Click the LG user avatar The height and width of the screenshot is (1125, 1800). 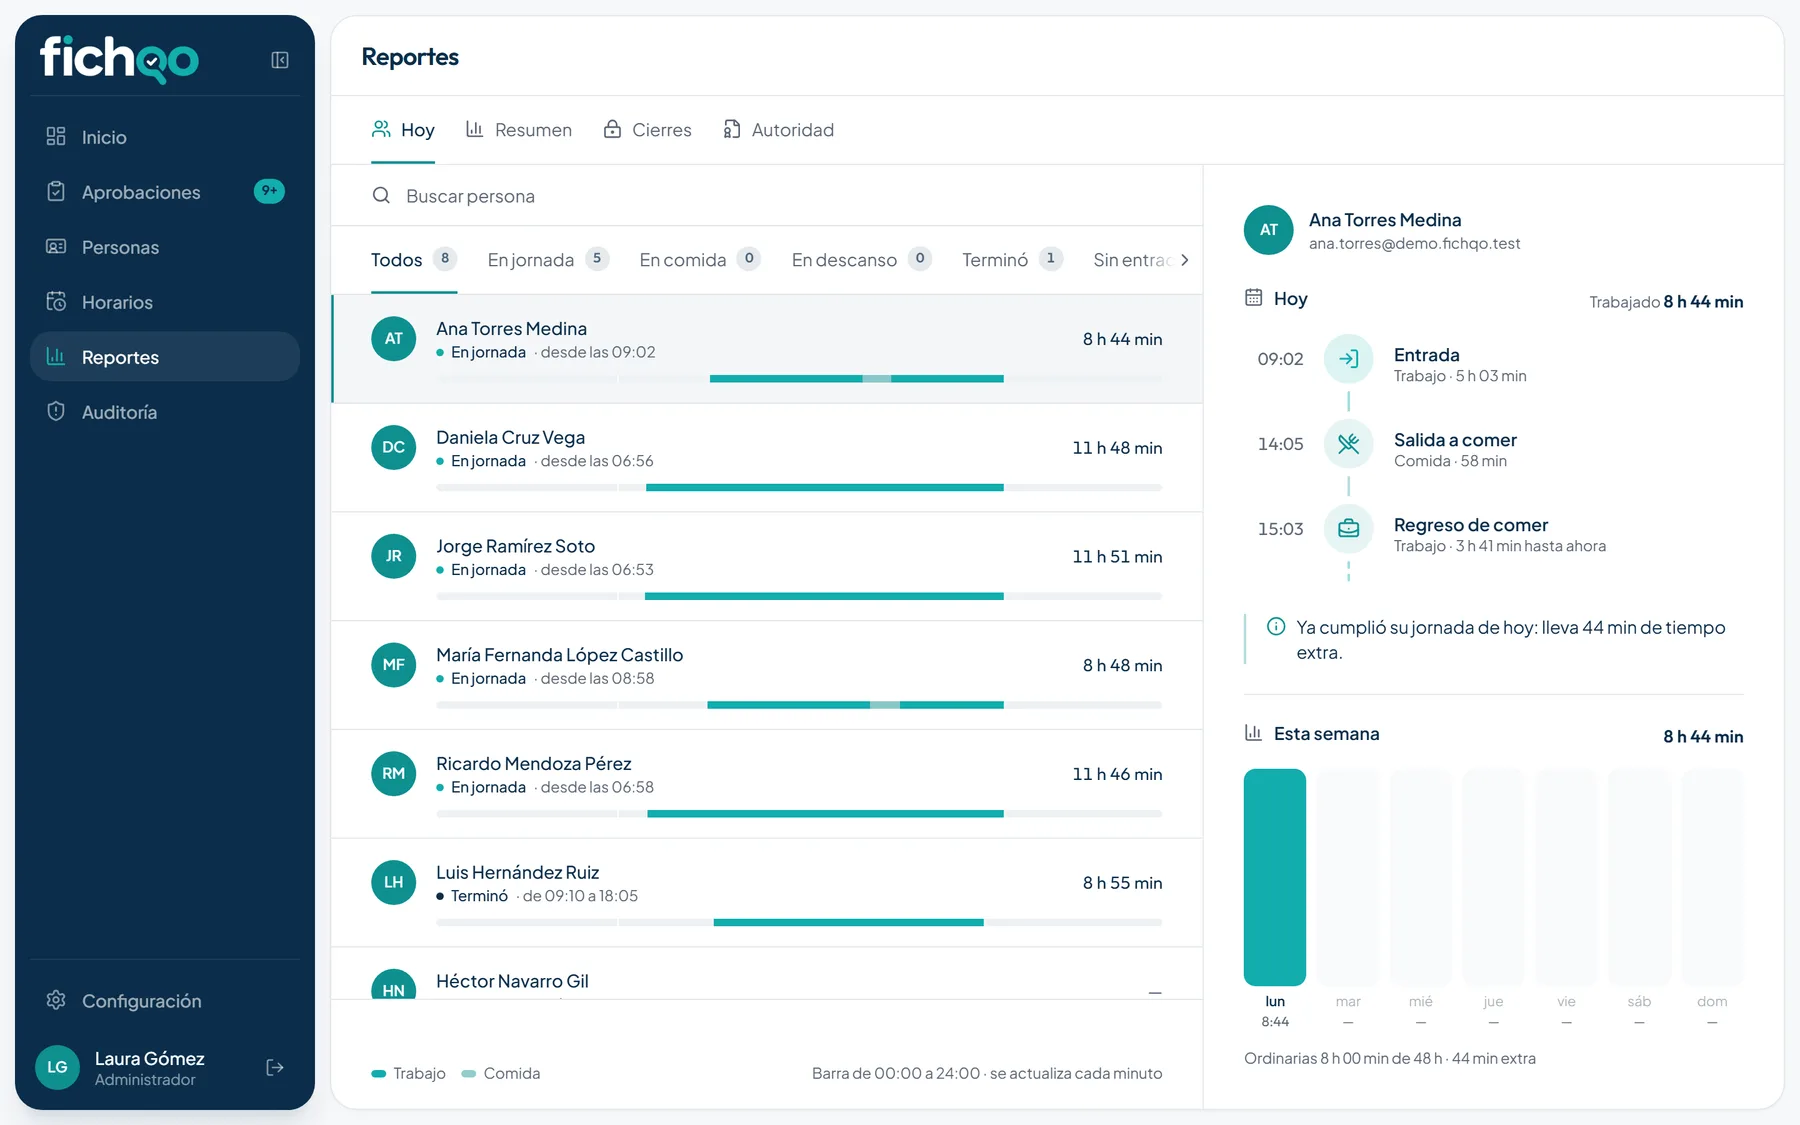coord(57,1068)
